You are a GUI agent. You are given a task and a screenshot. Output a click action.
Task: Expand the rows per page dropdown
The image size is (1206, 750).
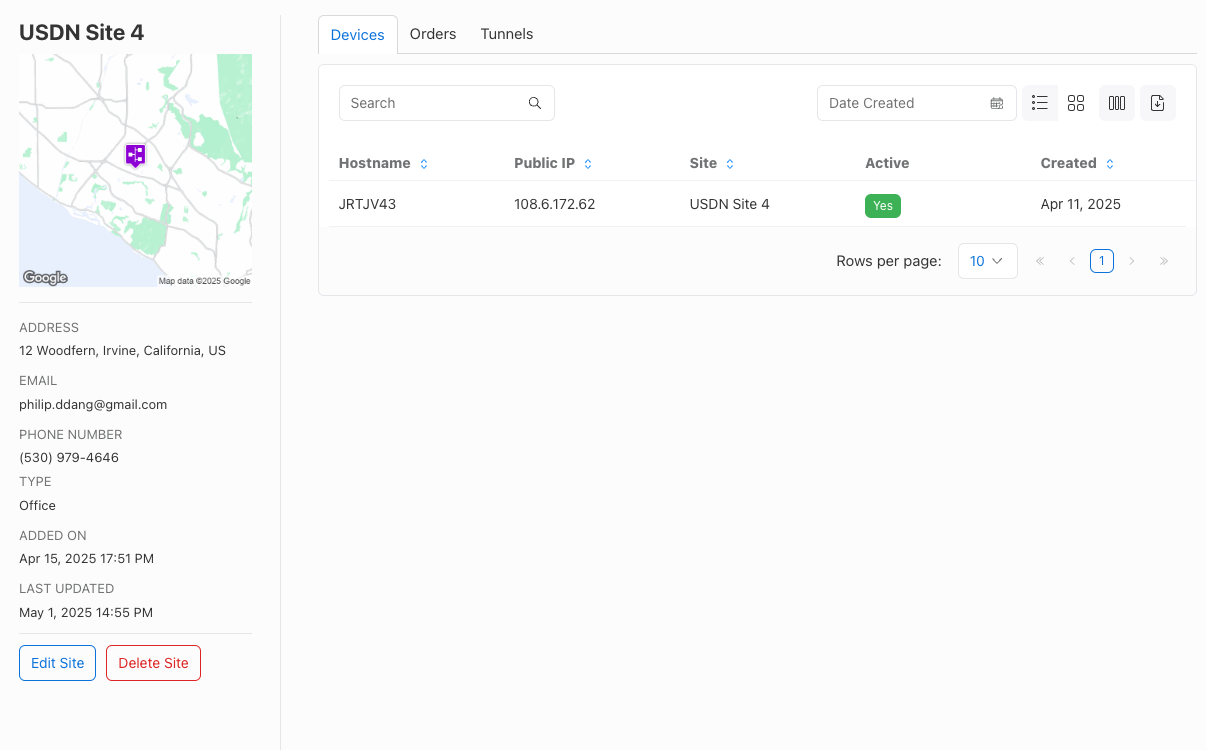987,261
